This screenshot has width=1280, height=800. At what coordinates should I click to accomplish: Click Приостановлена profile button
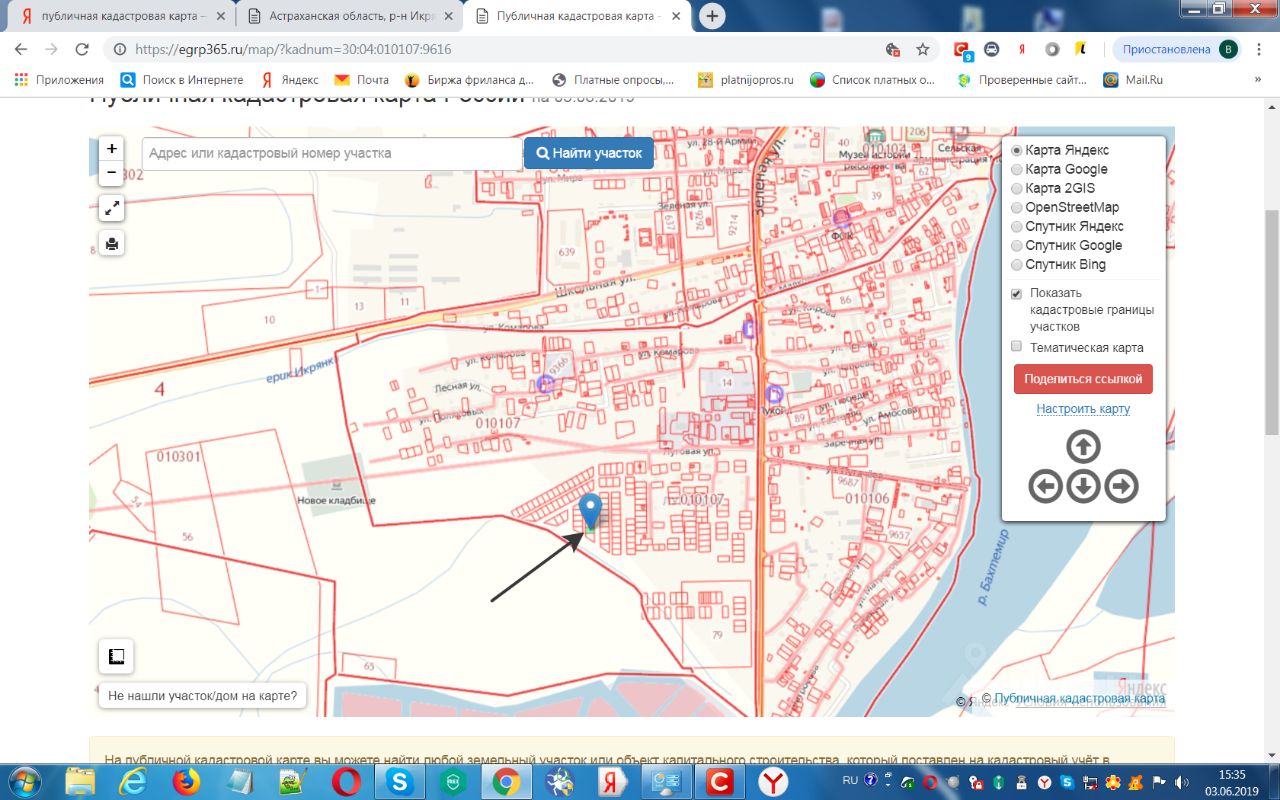[x=1178, y=49]
